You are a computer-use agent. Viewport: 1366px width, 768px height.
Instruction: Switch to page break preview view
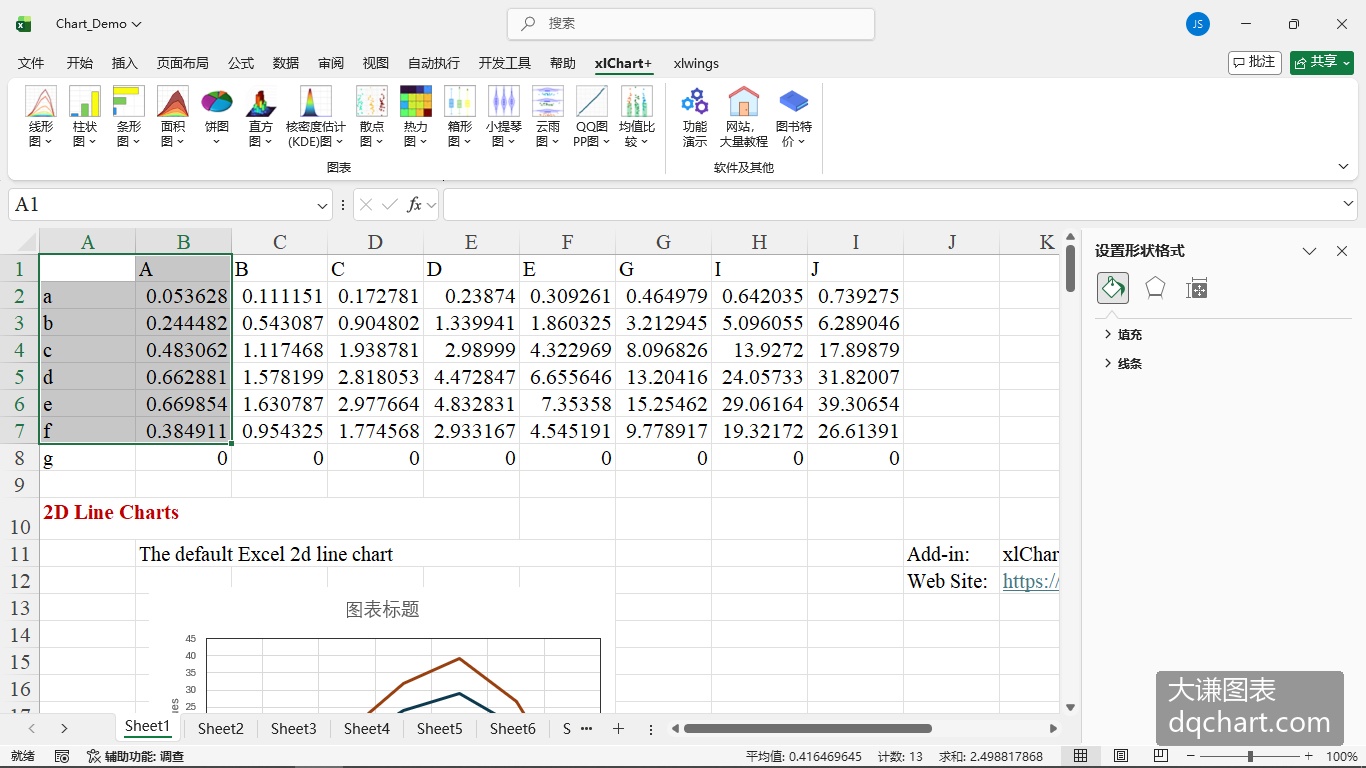click(1161, 756)
